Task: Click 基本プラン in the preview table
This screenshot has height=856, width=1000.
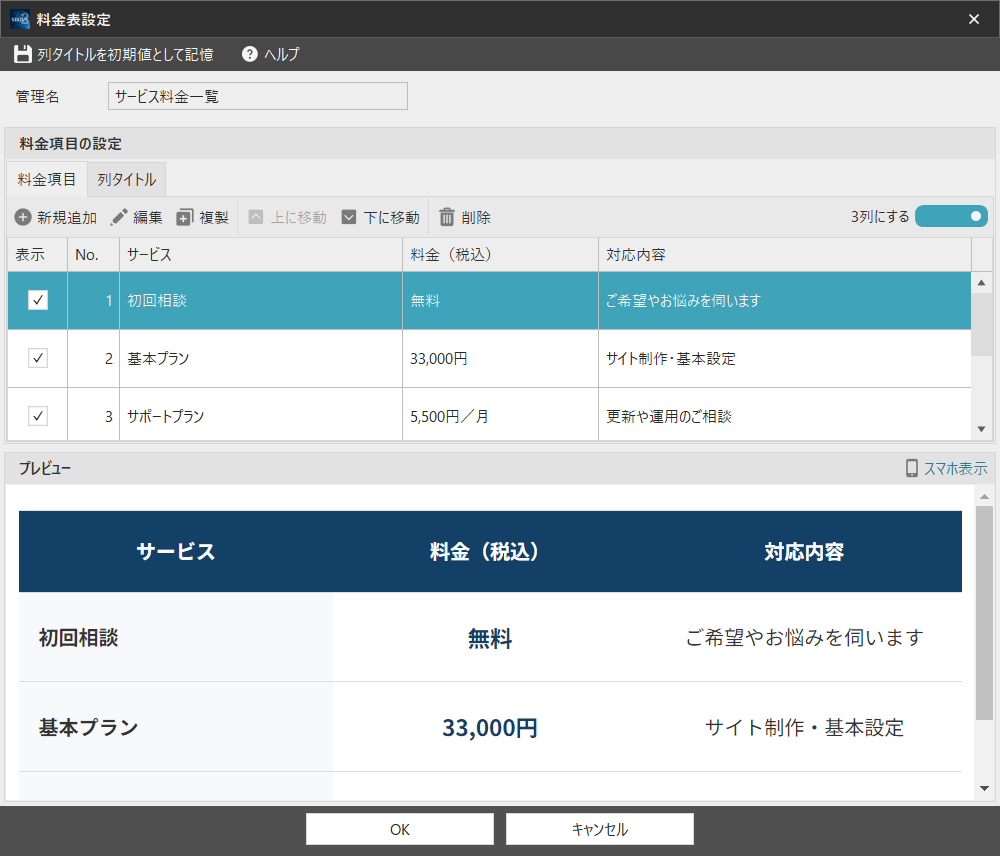Action: click(88, 727)
